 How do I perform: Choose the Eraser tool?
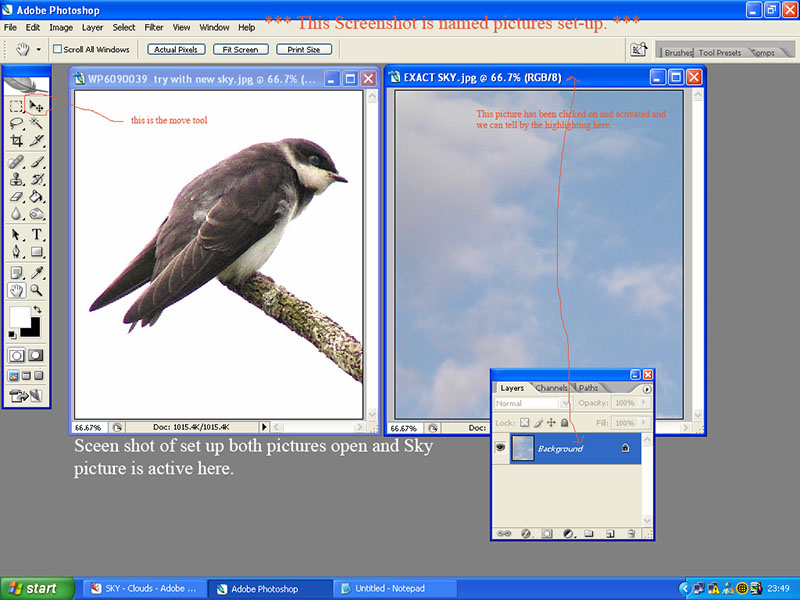16,196
